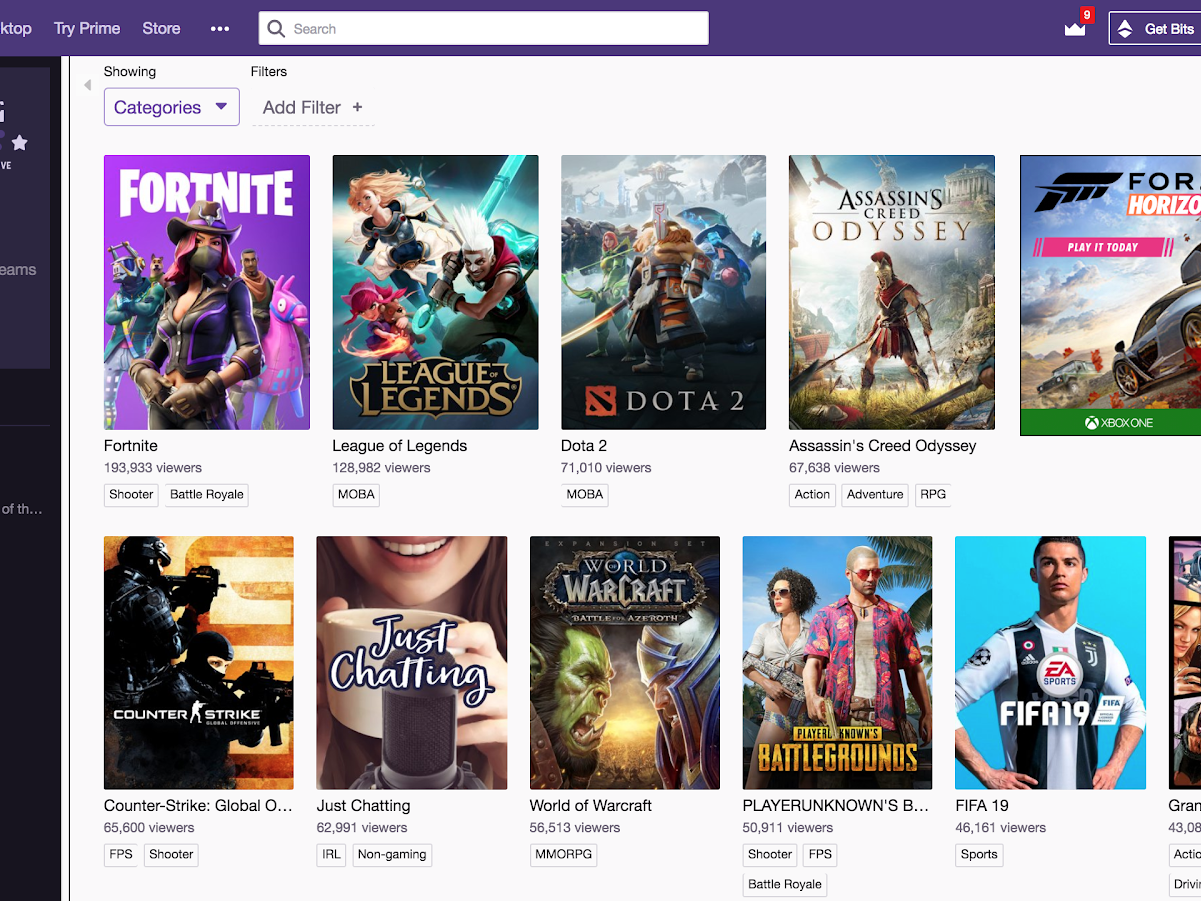Select FPS tag under PLAYERUNKNOWN'S BATTLEGROUNDS

pyautogui.click(x=820, y=855)
